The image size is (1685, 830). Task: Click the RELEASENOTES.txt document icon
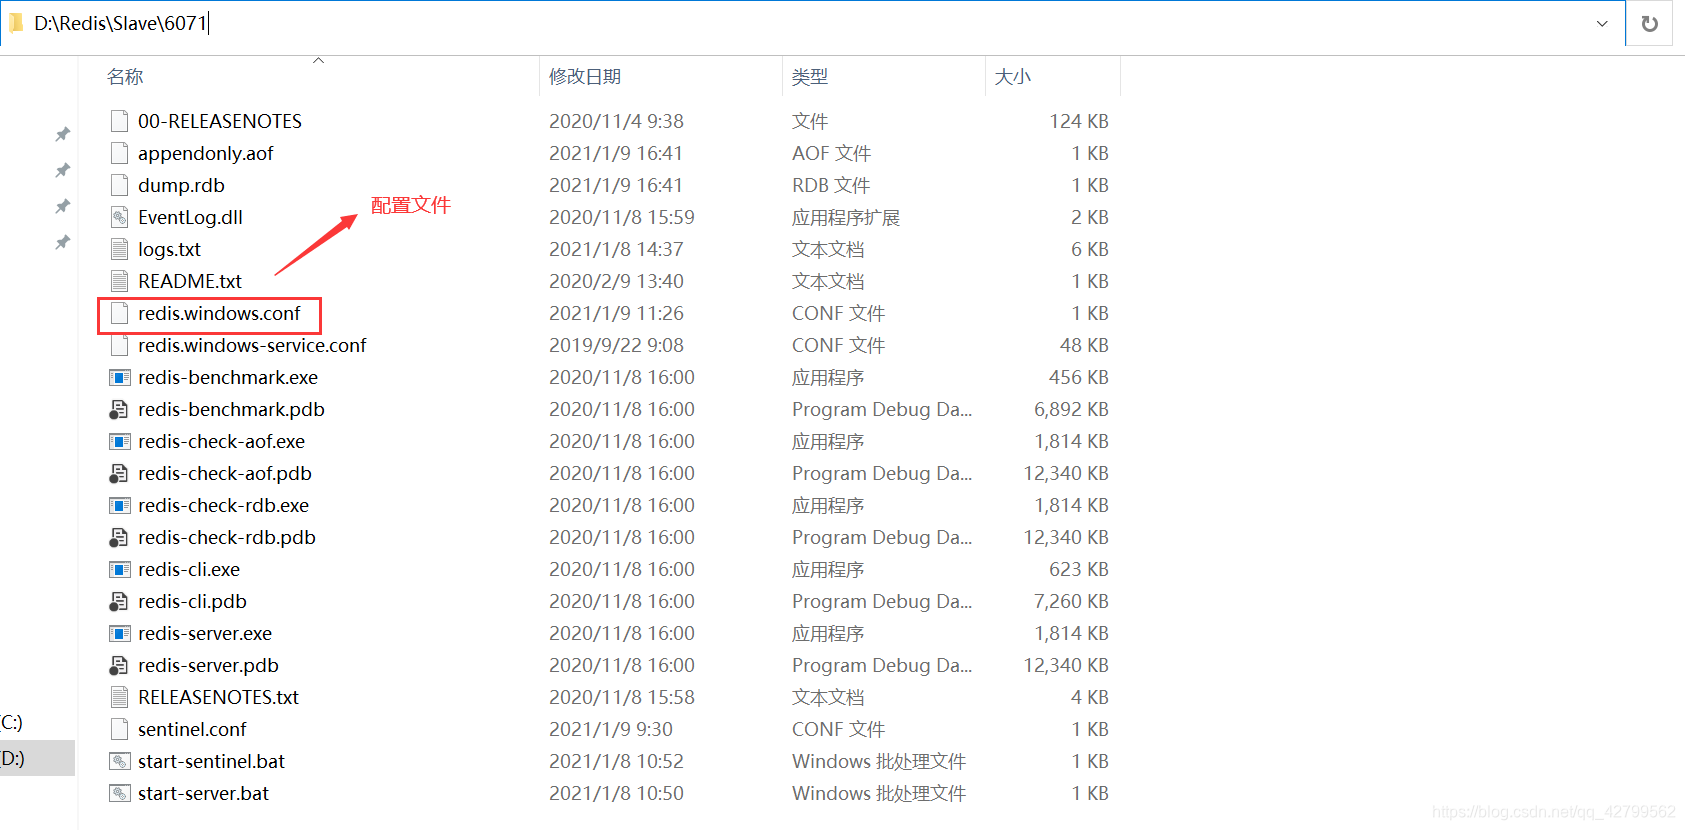(119, 697)
